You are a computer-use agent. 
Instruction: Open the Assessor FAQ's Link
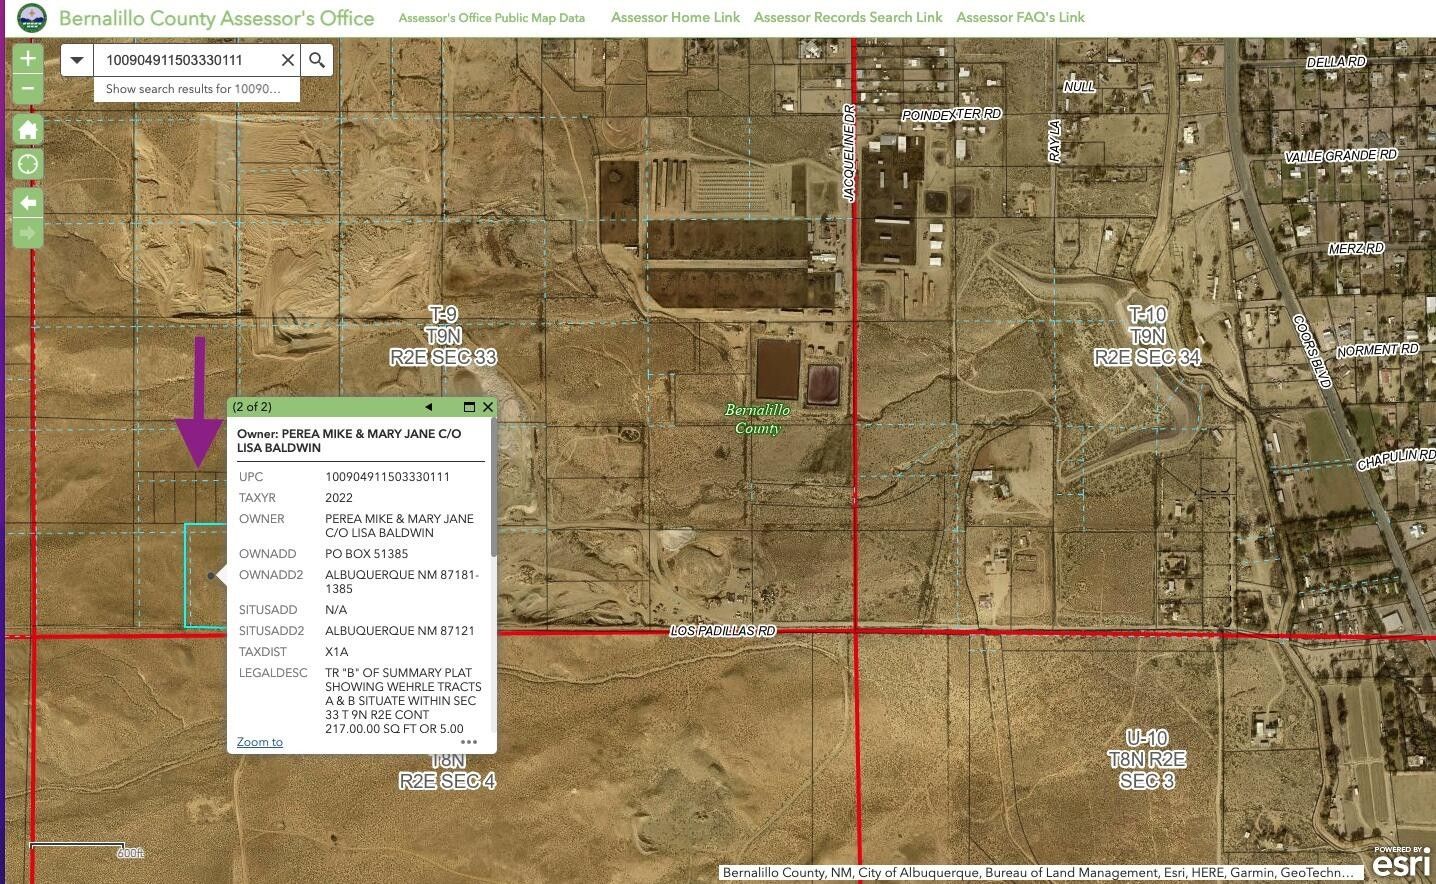[1020, 17]
